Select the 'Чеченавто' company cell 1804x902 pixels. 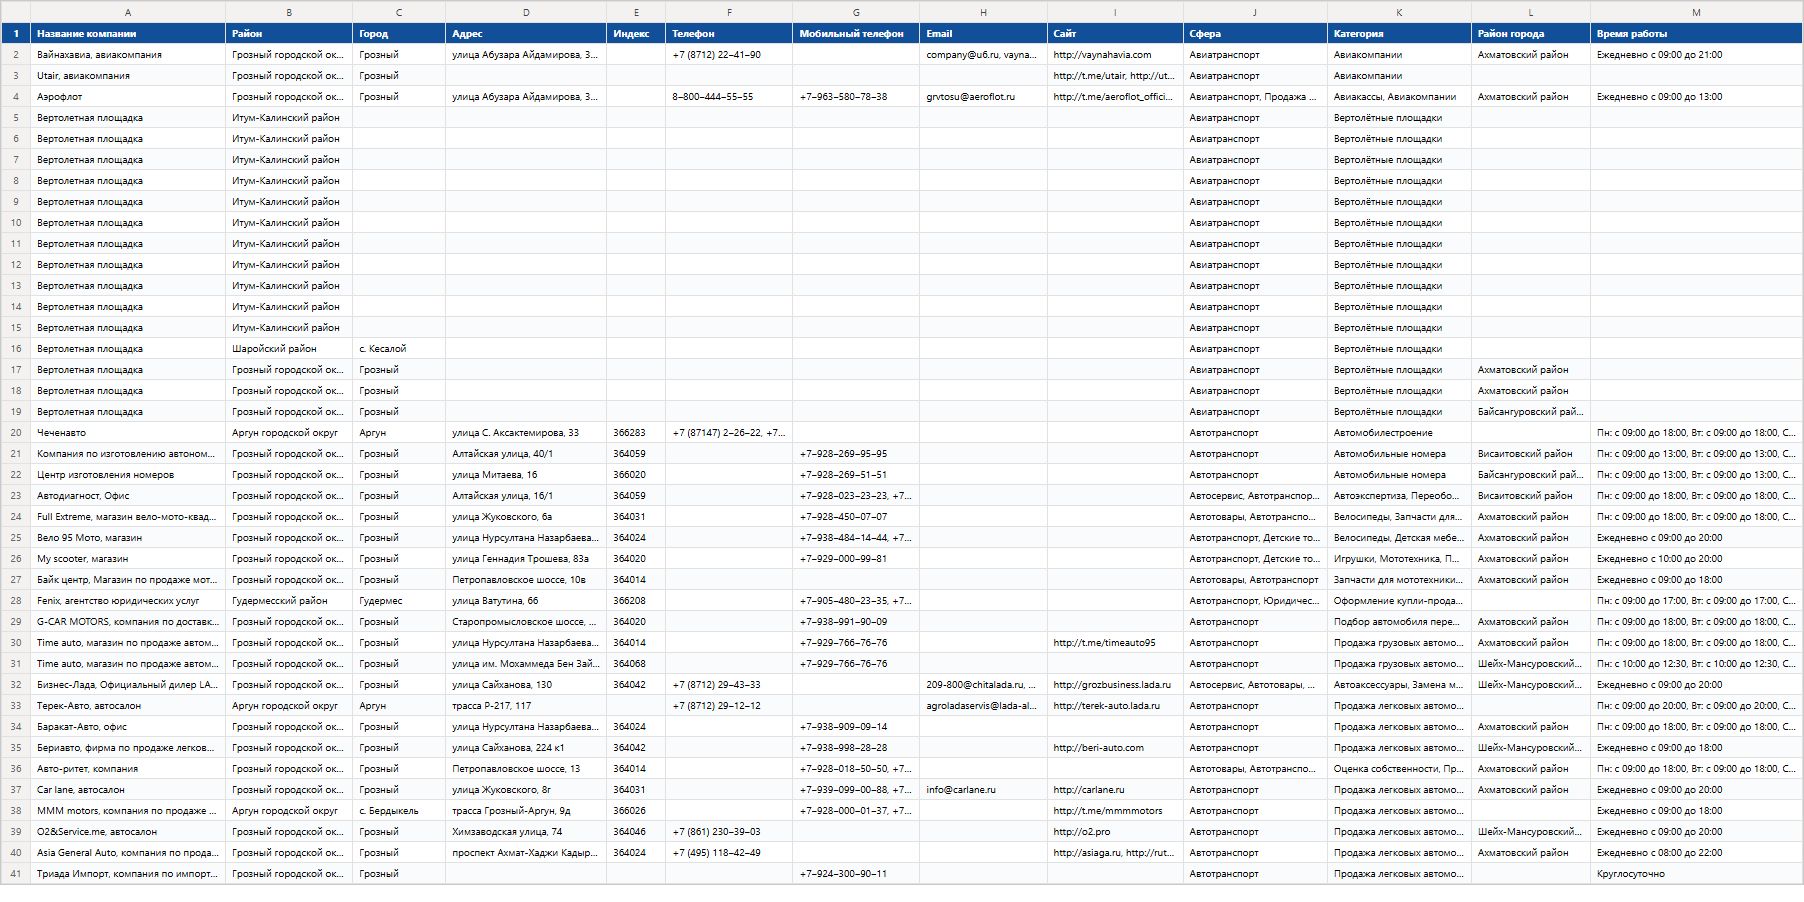click(128, 433)
